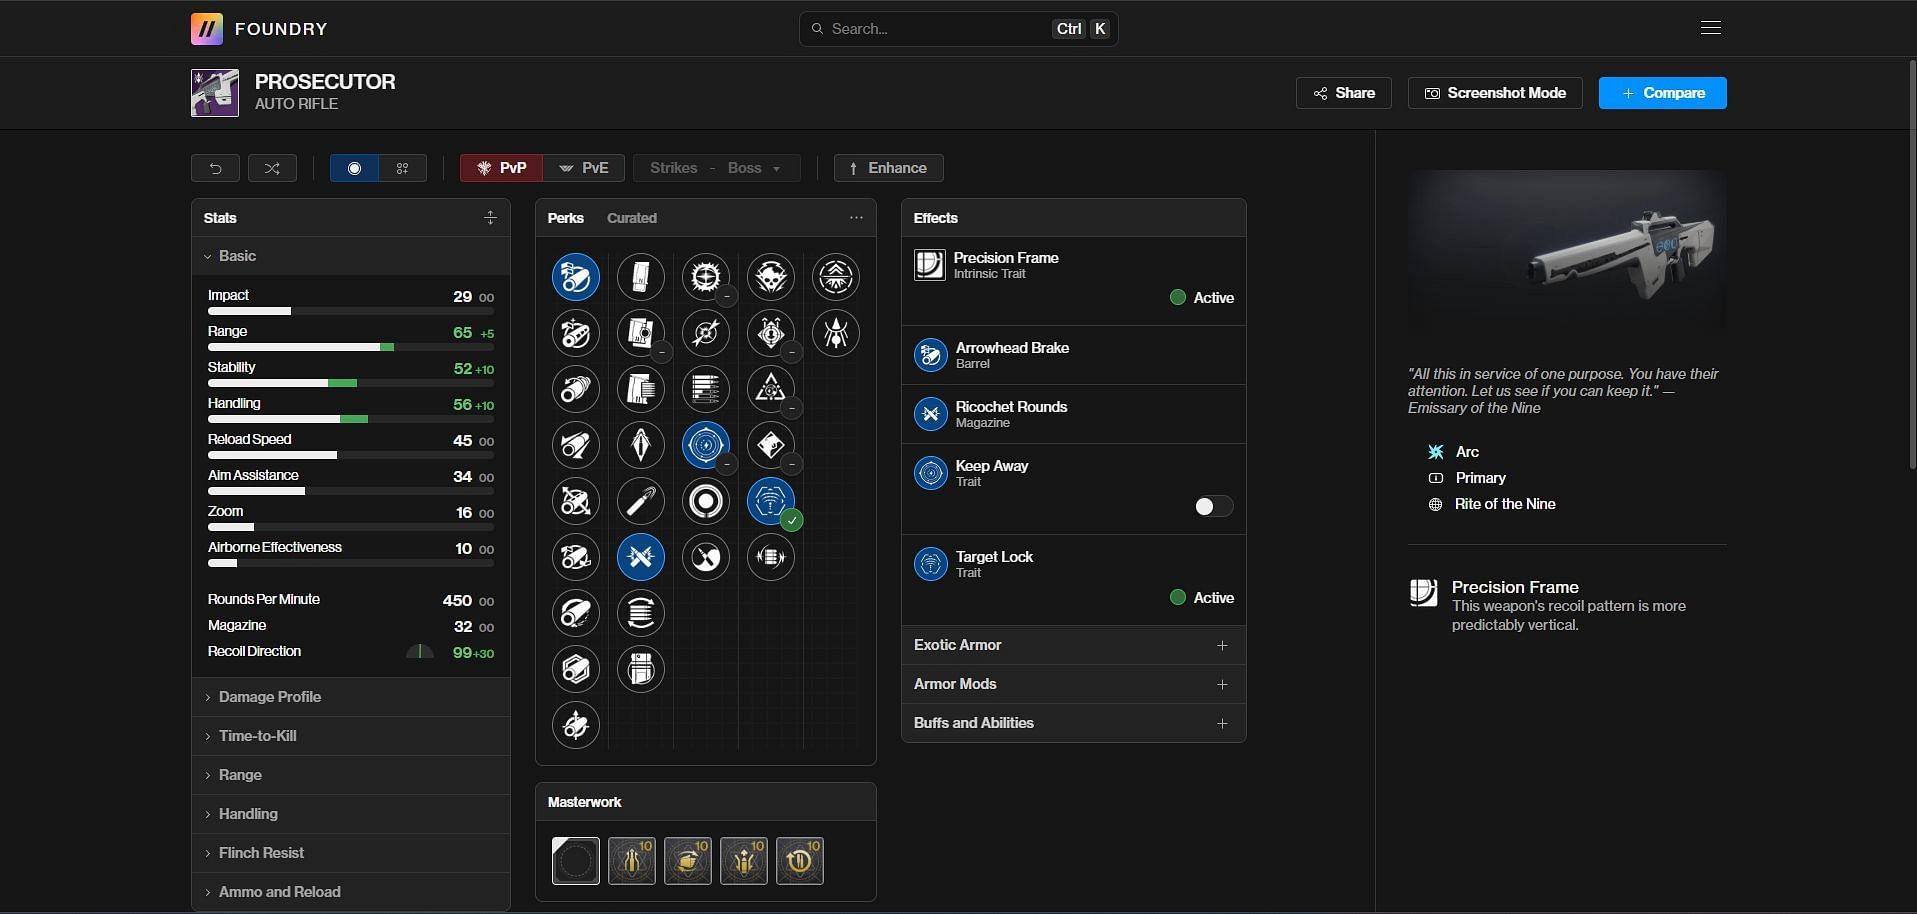1917x914 pixels.
Task: Open the hamburger menu in the header
Action: coord(1711,28)
